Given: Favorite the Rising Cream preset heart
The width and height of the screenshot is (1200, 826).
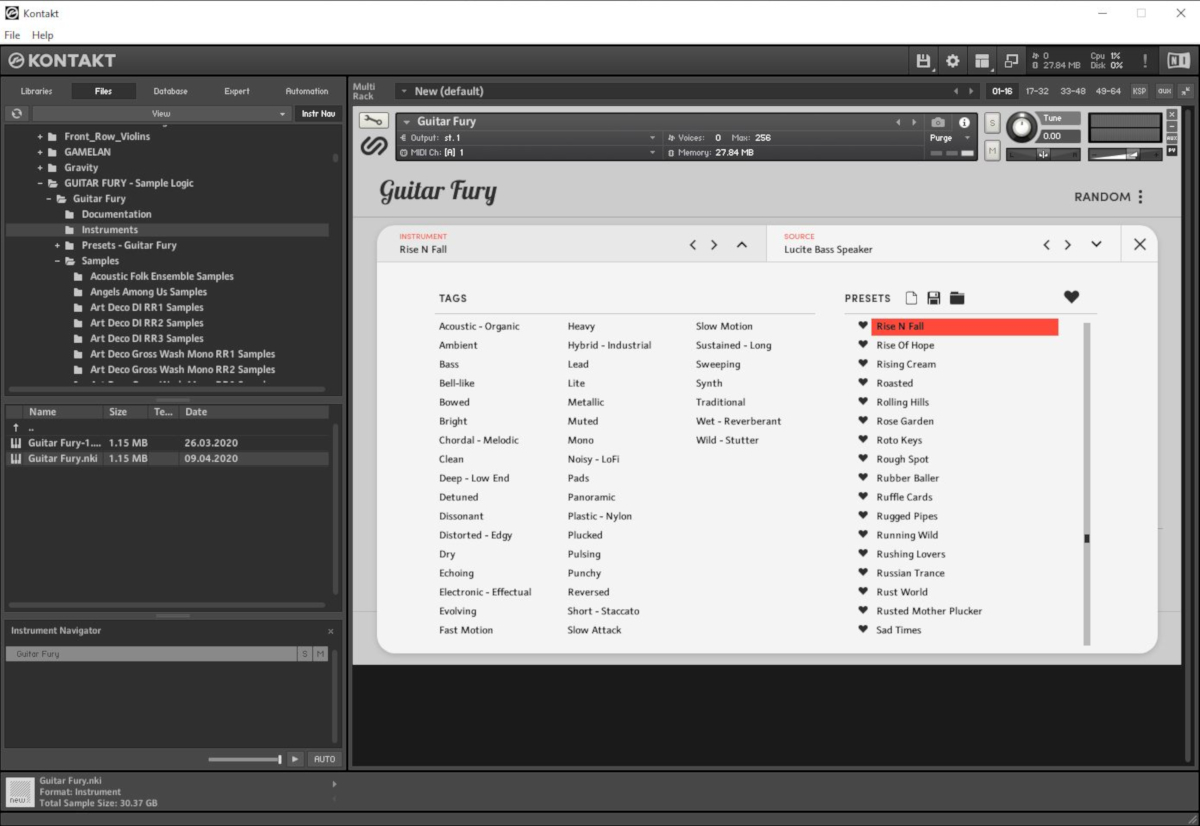Looking at the screenshot, I should (x=863, y=364).
